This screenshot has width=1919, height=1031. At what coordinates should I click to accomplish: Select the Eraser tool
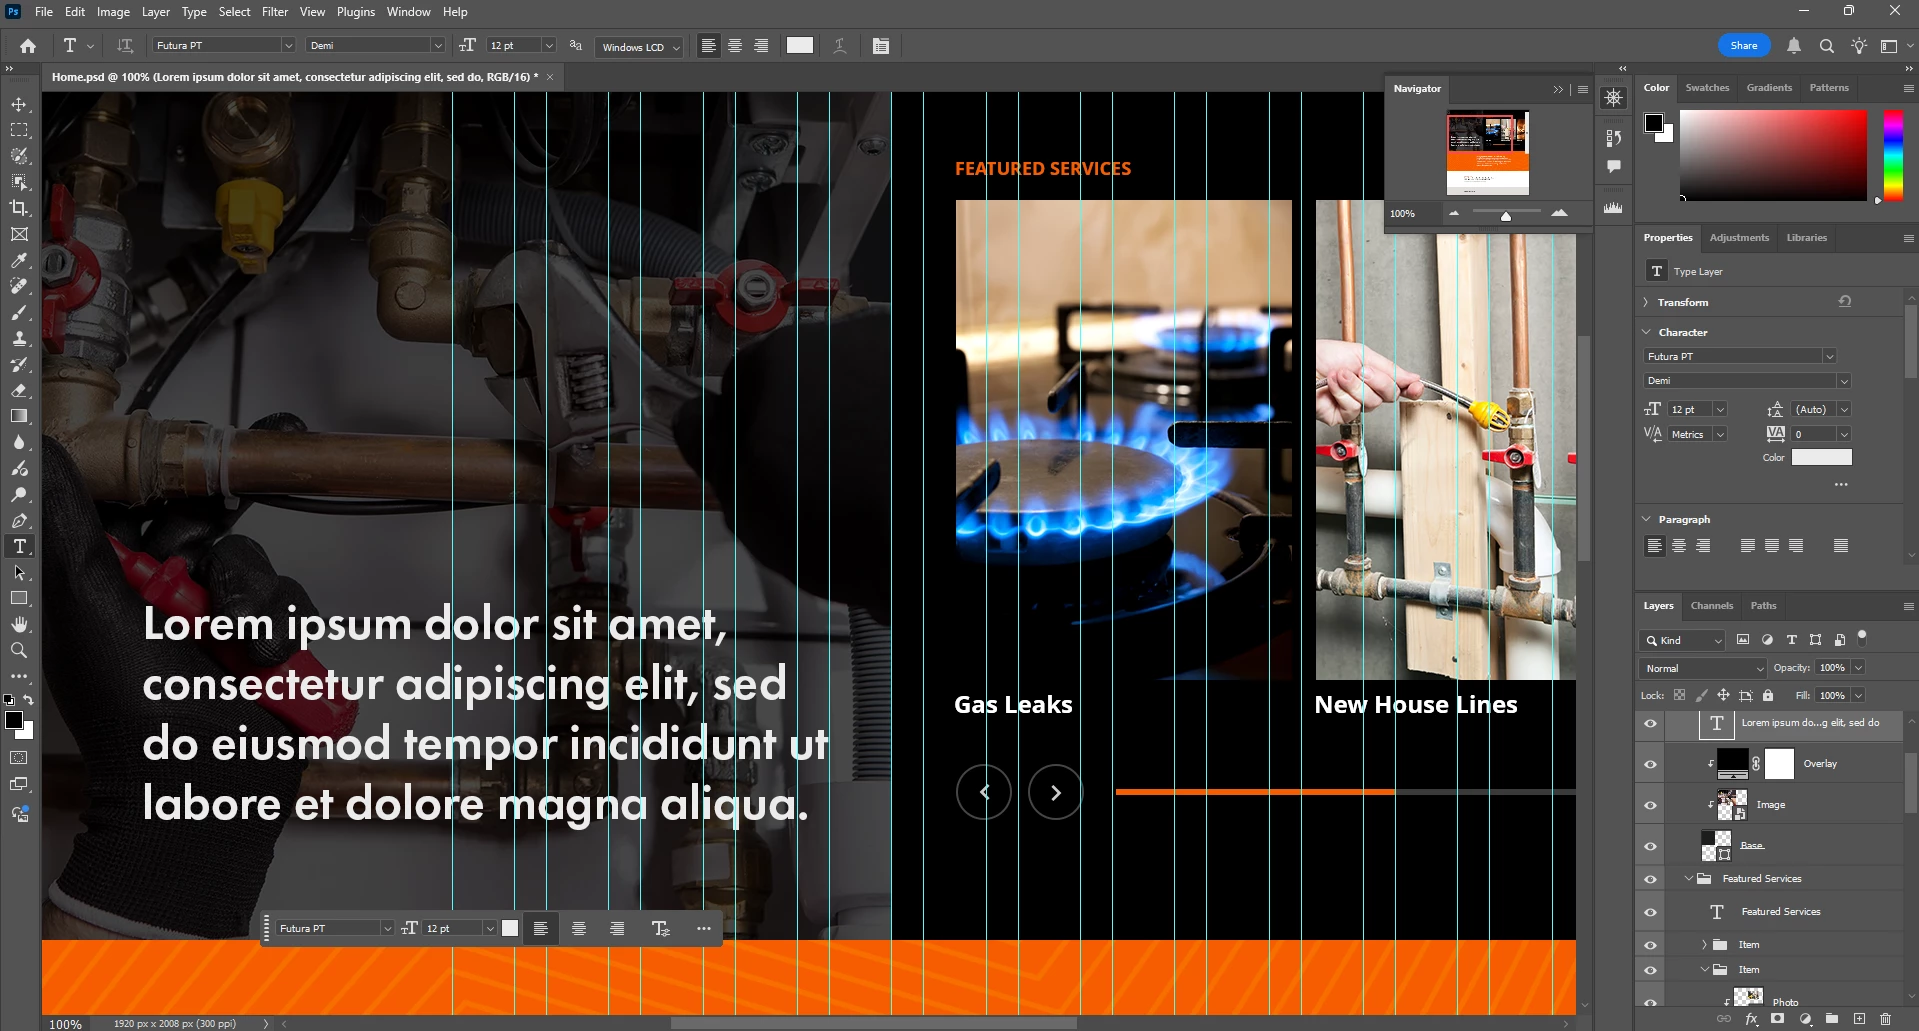click(19, 390)
